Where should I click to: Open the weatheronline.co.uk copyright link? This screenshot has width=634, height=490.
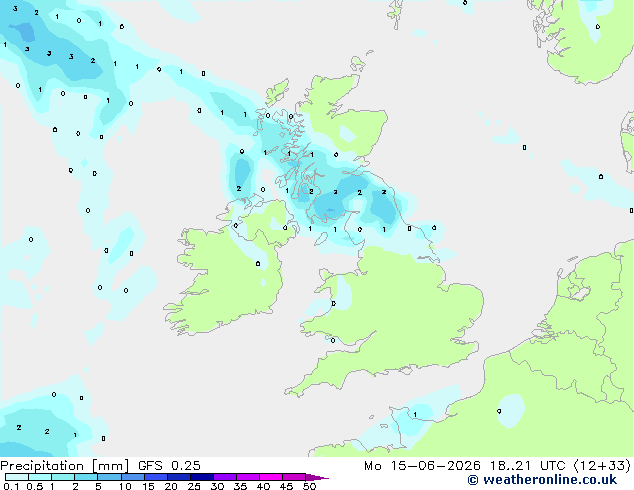[x=542, y=480]
